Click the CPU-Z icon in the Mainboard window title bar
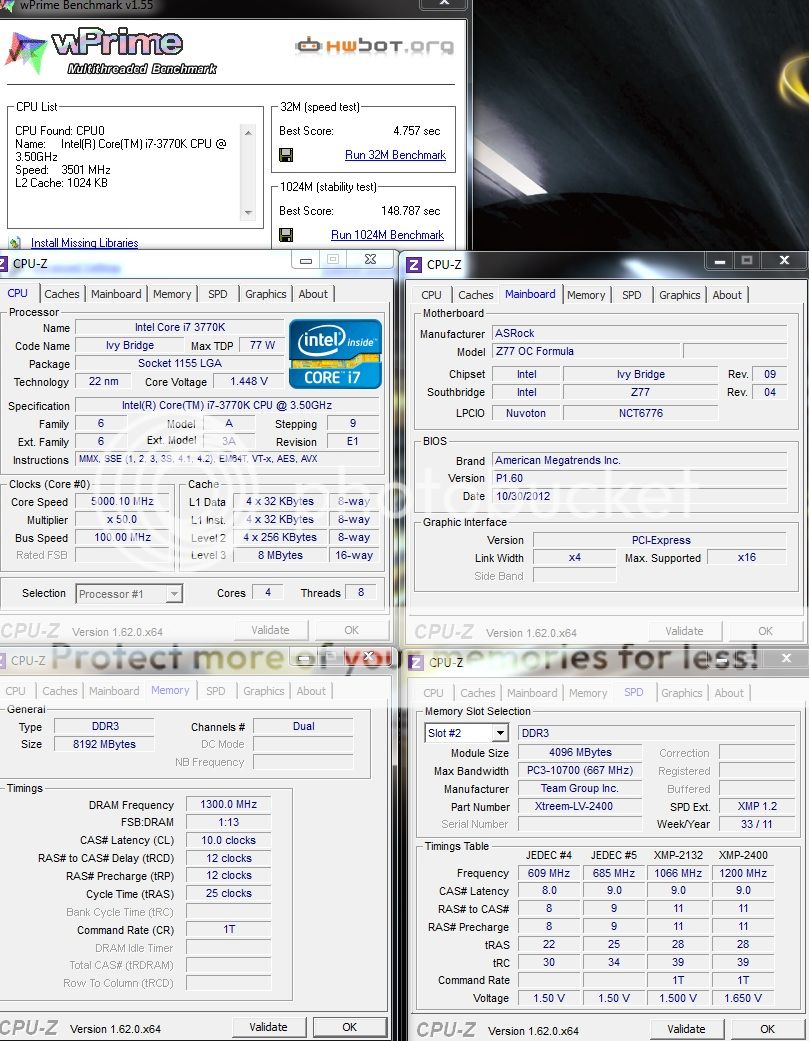The image size is (809, 1041). pyautogui.click(x=413, y=265)
